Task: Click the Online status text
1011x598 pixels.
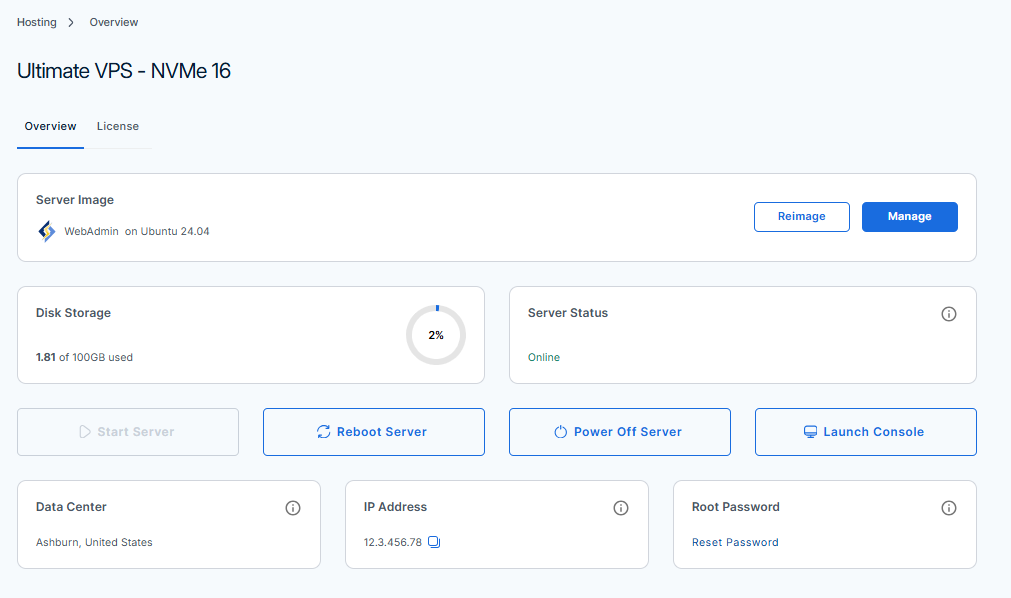Action: click(x=544, y=357)
